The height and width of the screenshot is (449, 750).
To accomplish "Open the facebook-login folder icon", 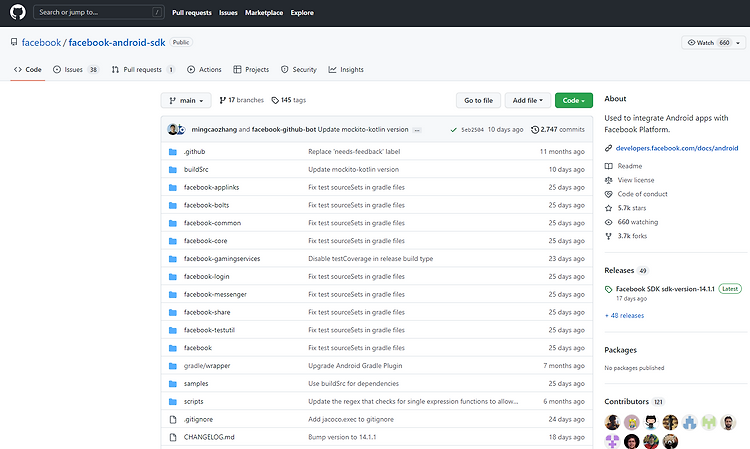I will (x=173, y=277).
